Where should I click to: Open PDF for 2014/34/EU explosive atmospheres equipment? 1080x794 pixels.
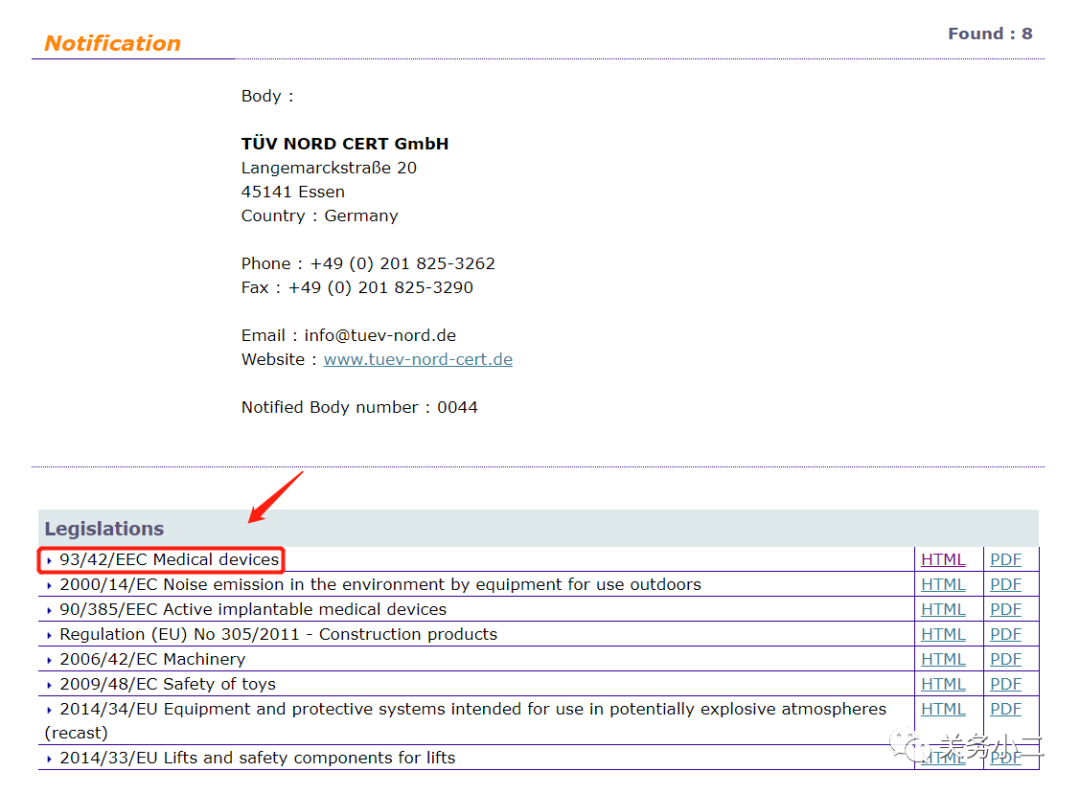(x=1006, y=709)
